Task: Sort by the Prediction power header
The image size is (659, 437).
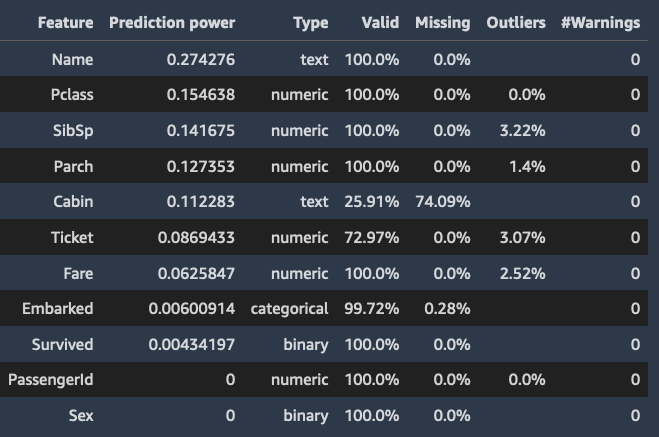Action: click(172, 22)
